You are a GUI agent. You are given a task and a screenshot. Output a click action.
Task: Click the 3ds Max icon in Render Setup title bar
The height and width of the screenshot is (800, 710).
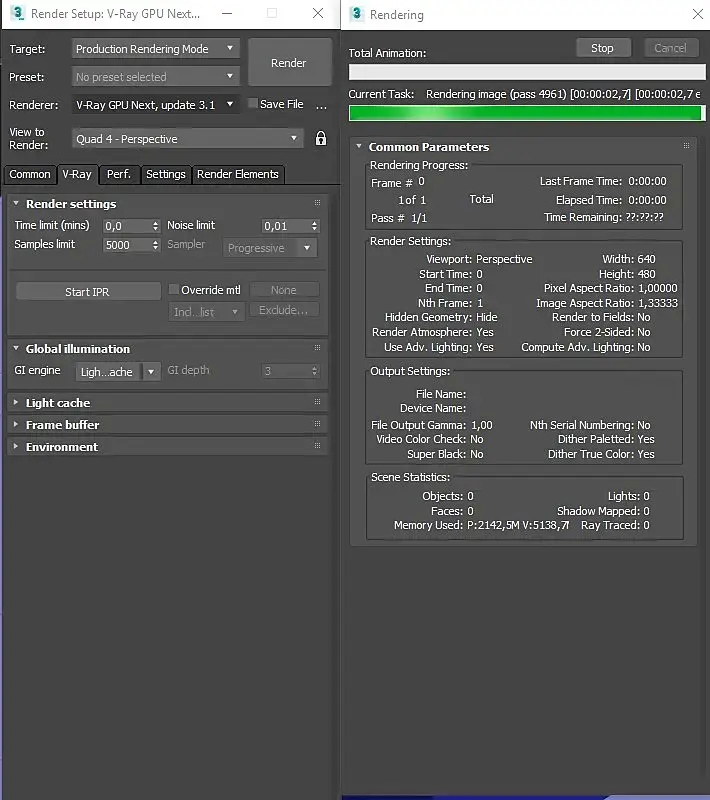[17, 13]
